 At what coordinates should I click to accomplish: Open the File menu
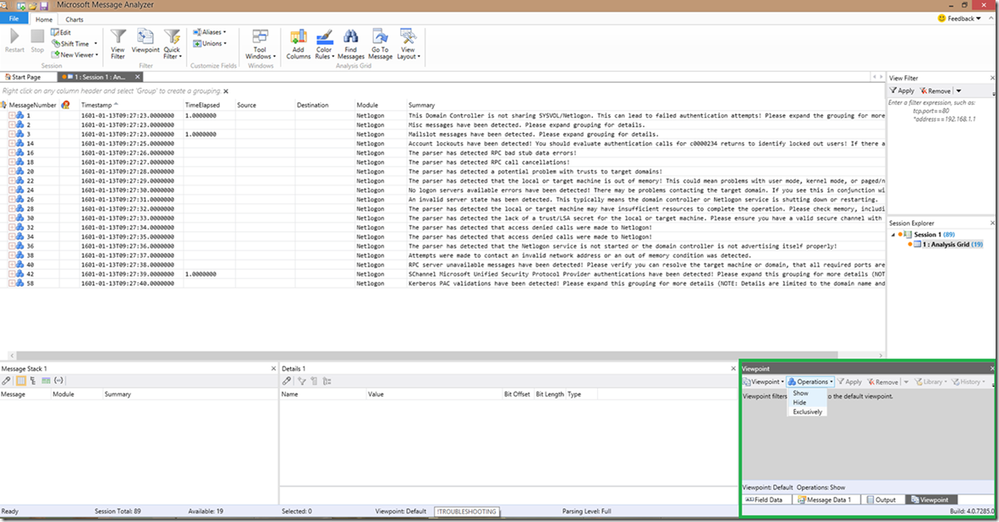coord(14,18)
